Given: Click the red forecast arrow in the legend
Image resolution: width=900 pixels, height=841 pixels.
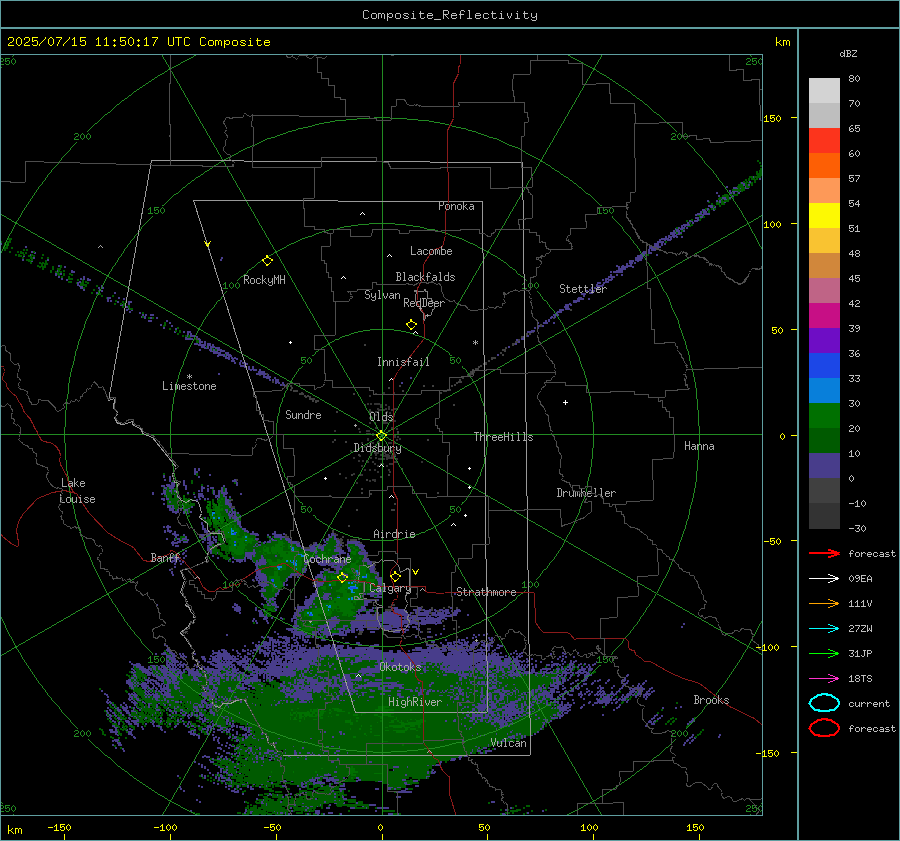Looking at the screenshot, I should [824, 553].
